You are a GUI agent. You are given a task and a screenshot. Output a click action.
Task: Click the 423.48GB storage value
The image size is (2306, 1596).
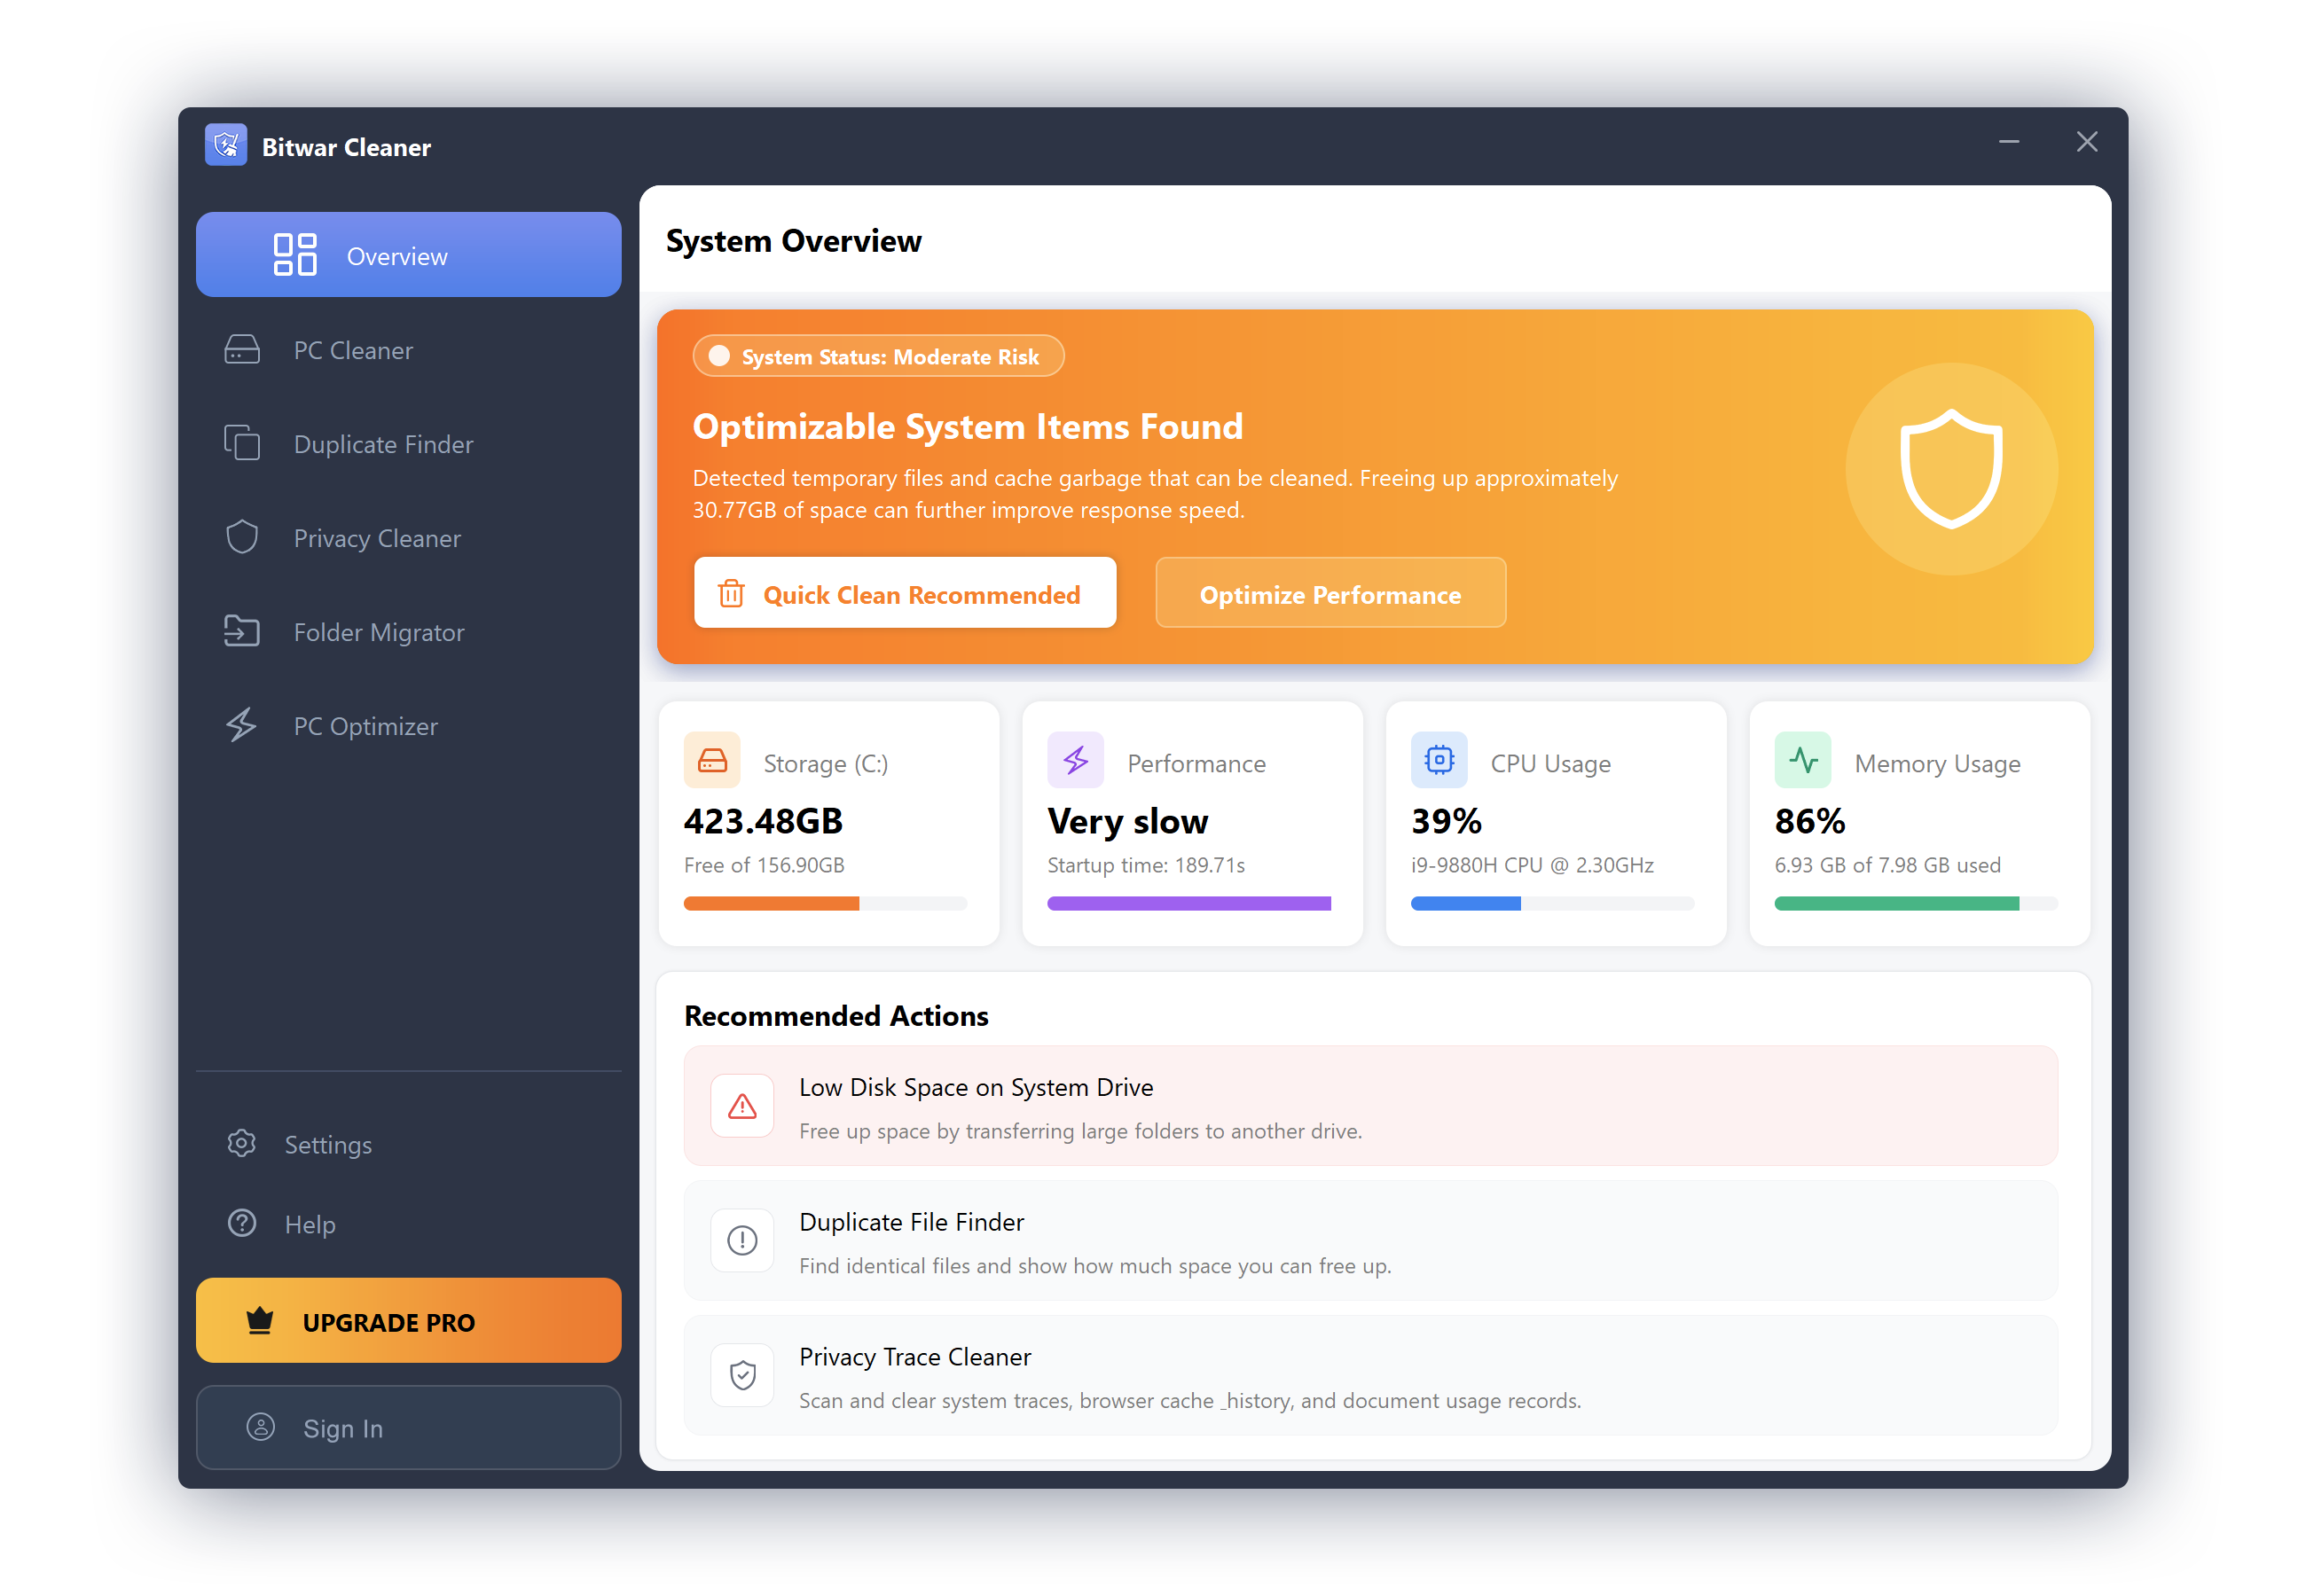click(763, 821)
